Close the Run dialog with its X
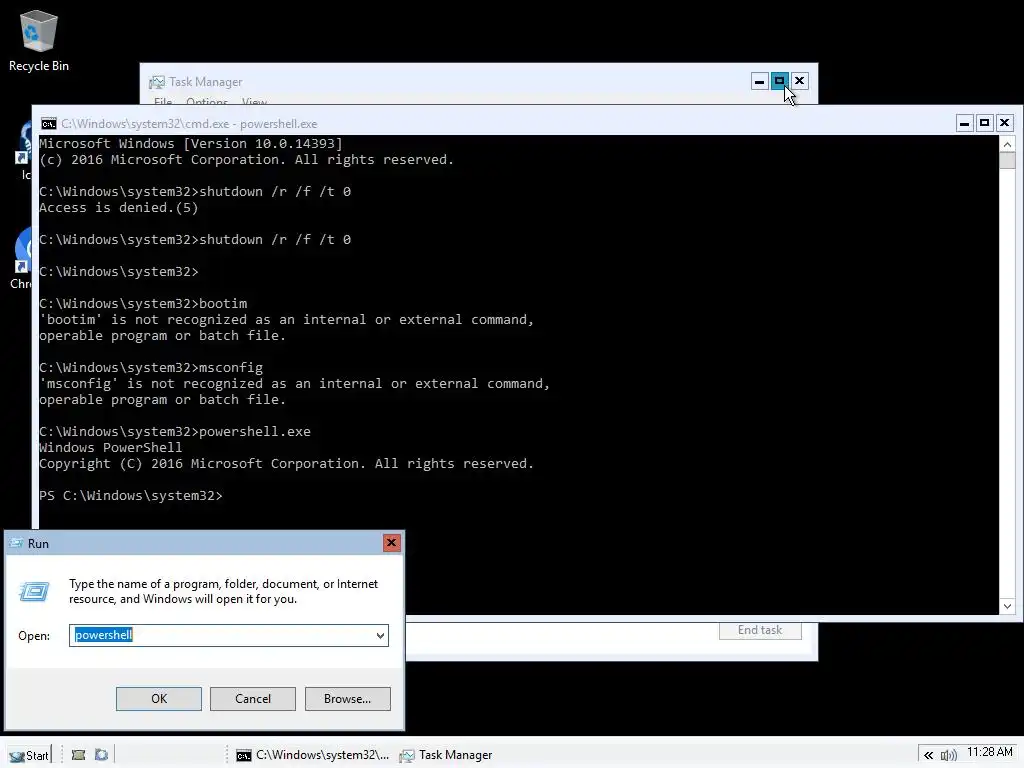The height and width of the screenshot is (768, 1024). 391,543
